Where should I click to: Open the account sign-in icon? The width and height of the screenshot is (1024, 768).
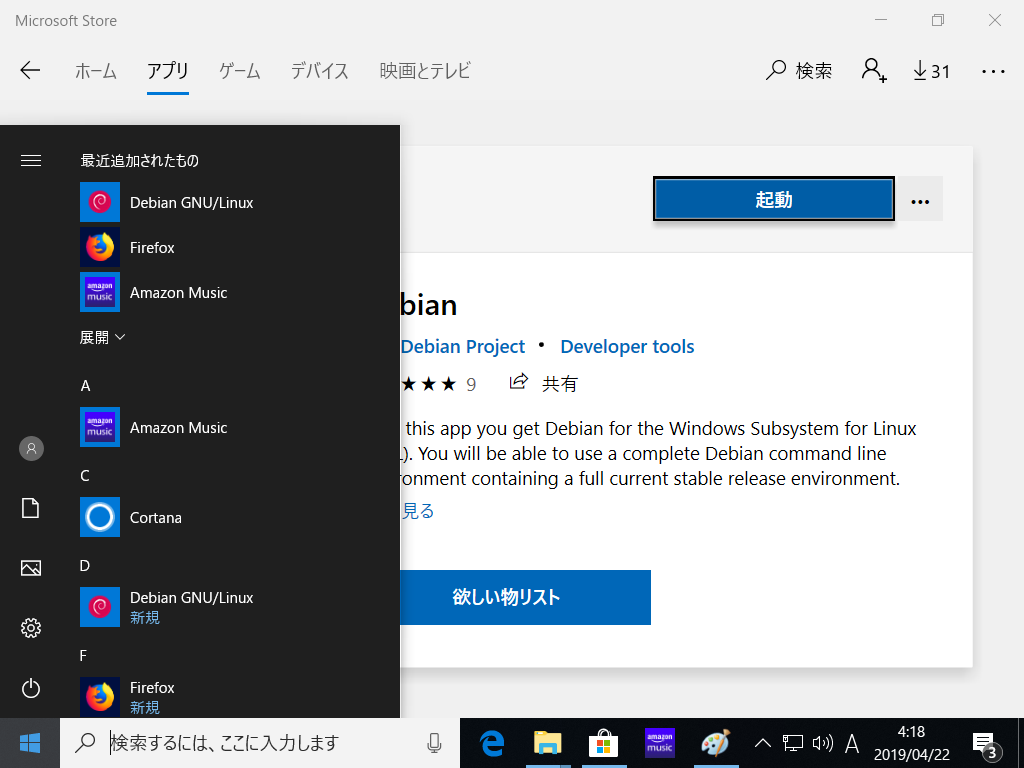pyautogui.click(x=873, y=71)
